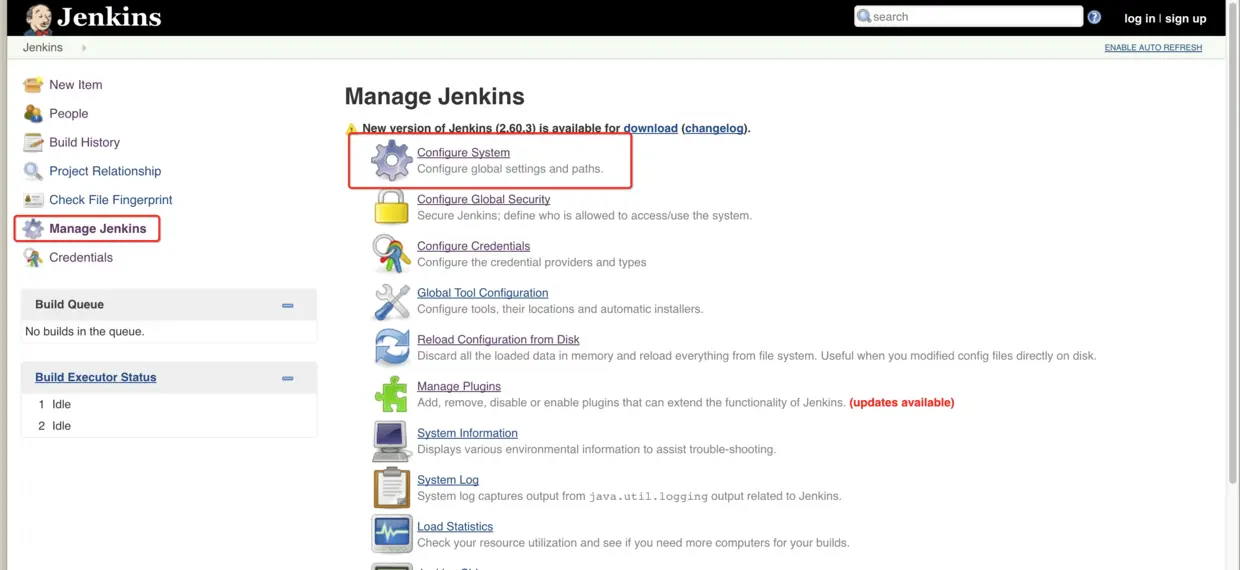Viewport: 1240px width, 570px height.
Task: Open Reload Configuration from Disk link
Action: click(498, 339)
